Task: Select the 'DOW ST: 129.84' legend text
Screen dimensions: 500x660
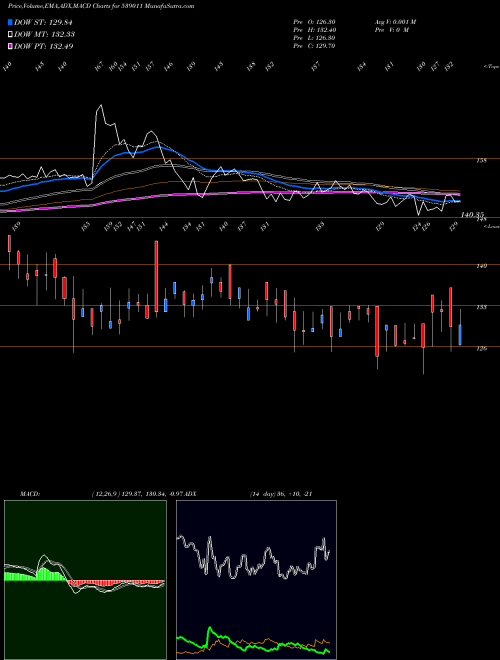Action: click(43, 22)
